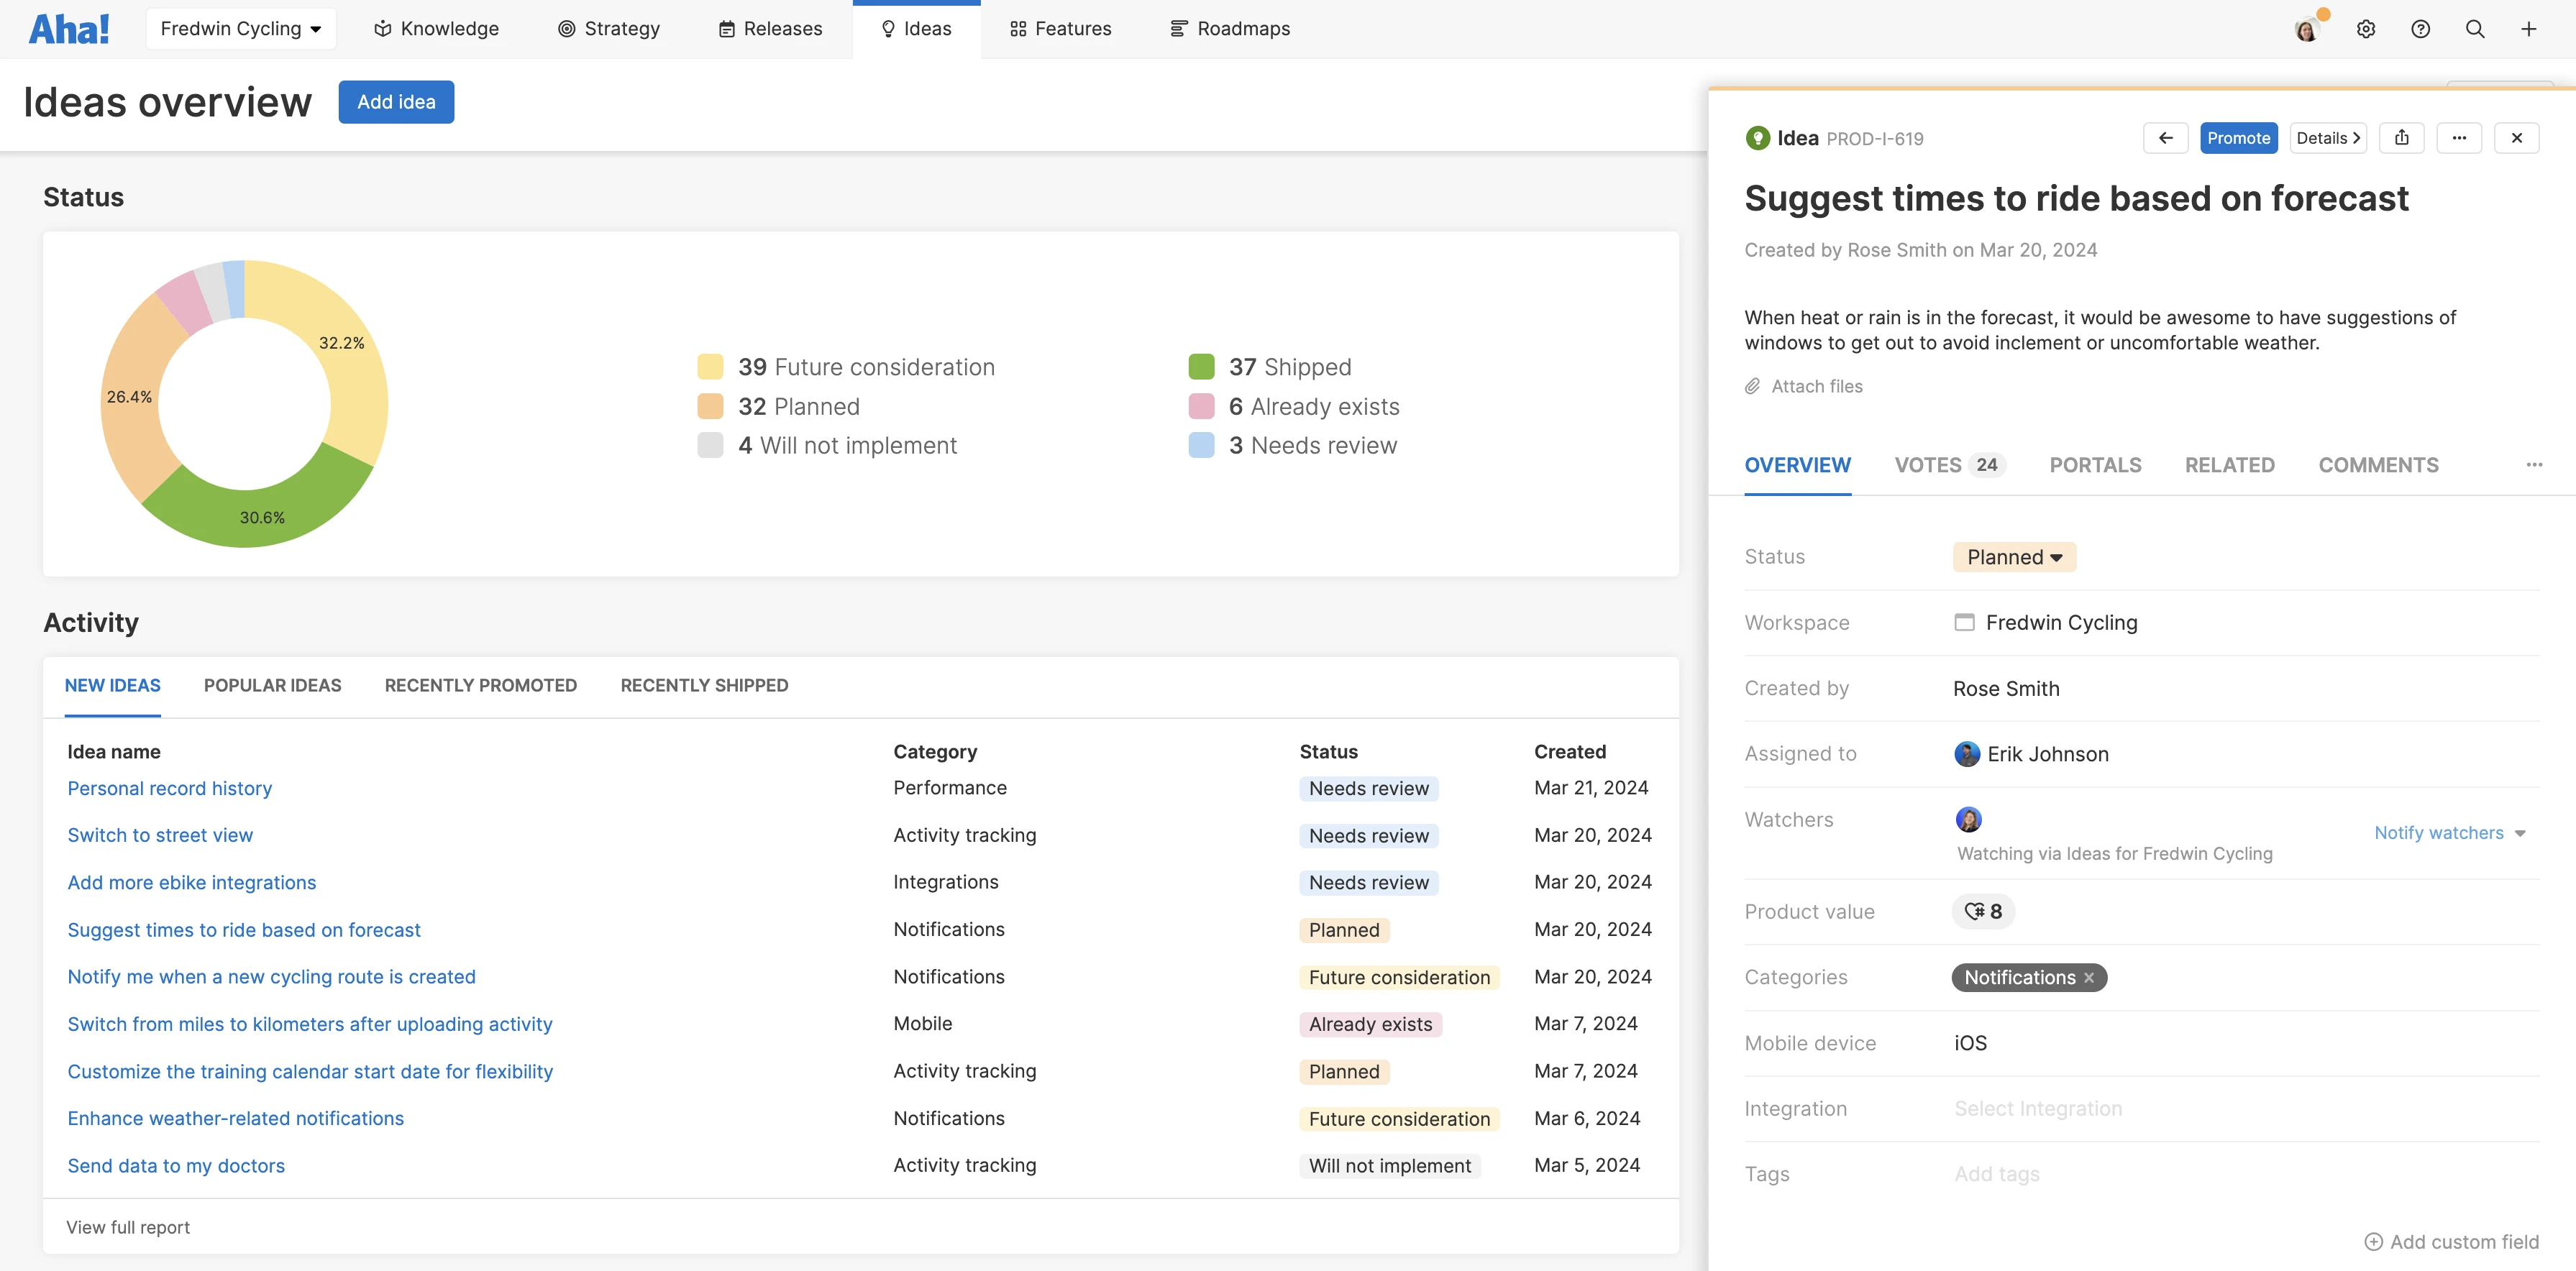Click the plus icon in top bar
Viewport: 2576px width, 1271px height.
point(2528,29)
